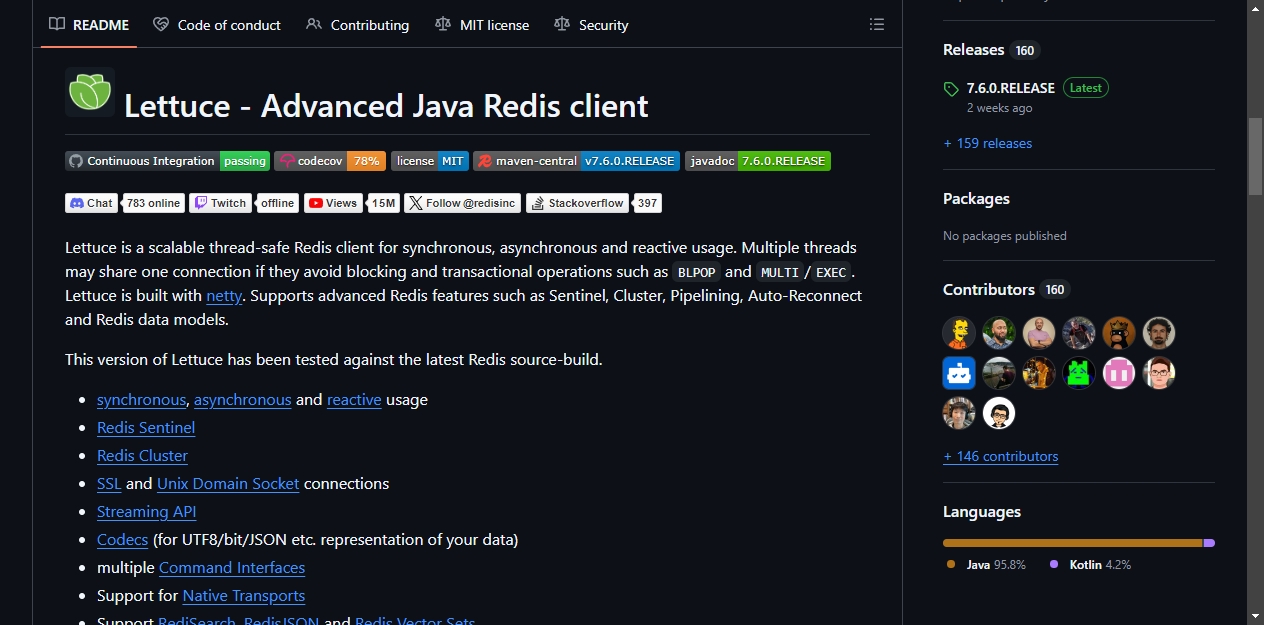The image size is (1264, 625).
Task: Click the X Follow @redisinc badge
Action: pos(463,203)
